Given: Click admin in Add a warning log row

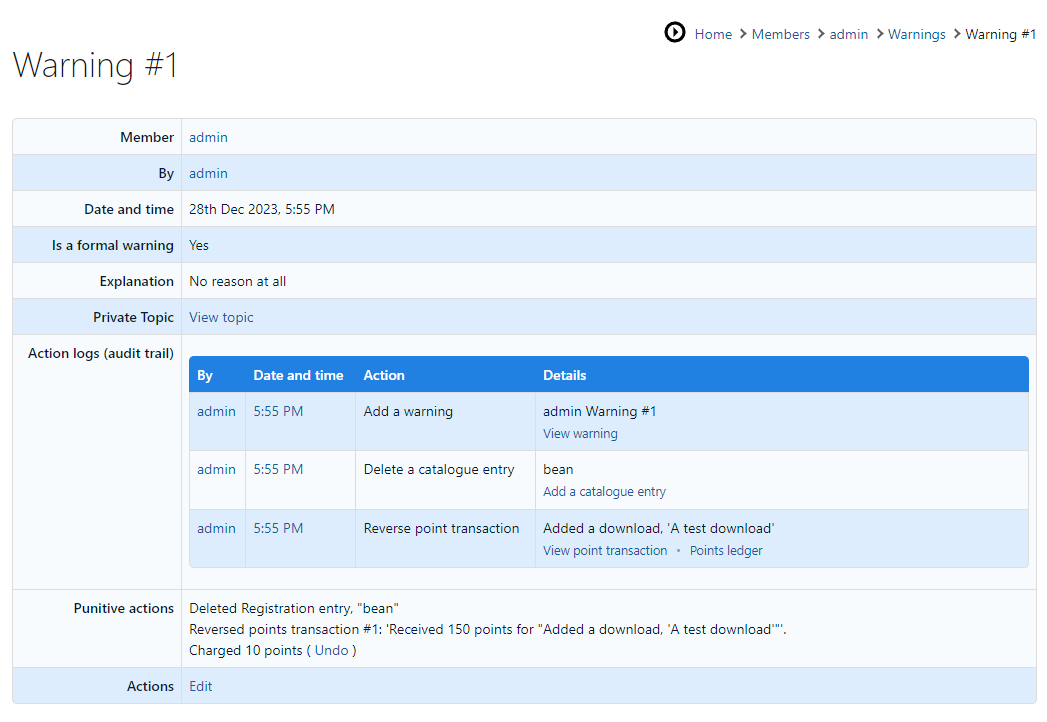Looking at the screenshot, I should coord(216,411).
